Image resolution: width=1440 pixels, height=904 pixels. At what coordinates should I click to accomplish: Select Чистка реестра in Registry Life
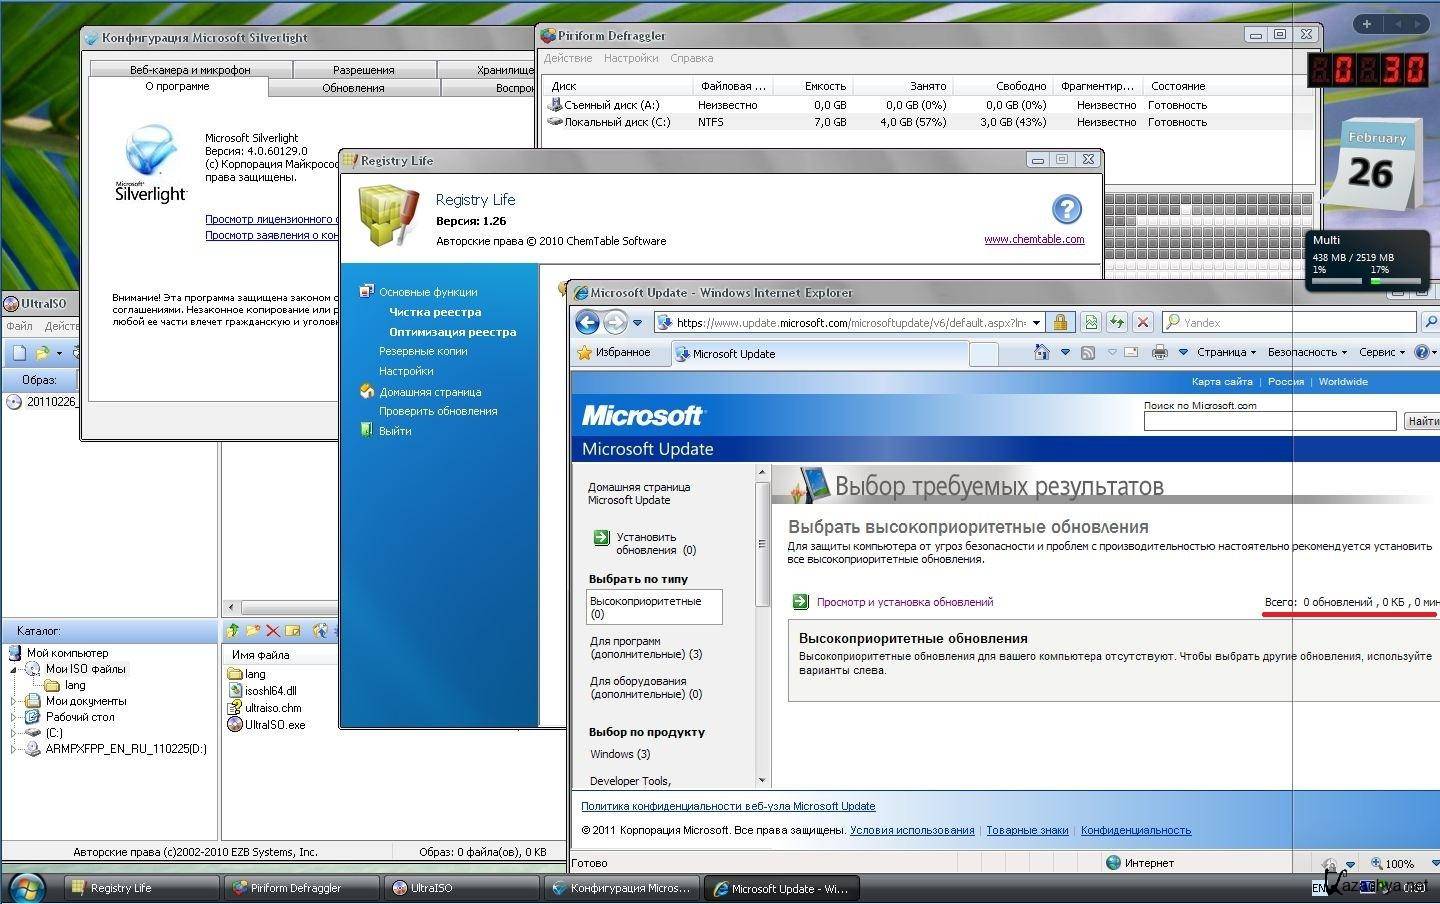click(x=435, y=312)
